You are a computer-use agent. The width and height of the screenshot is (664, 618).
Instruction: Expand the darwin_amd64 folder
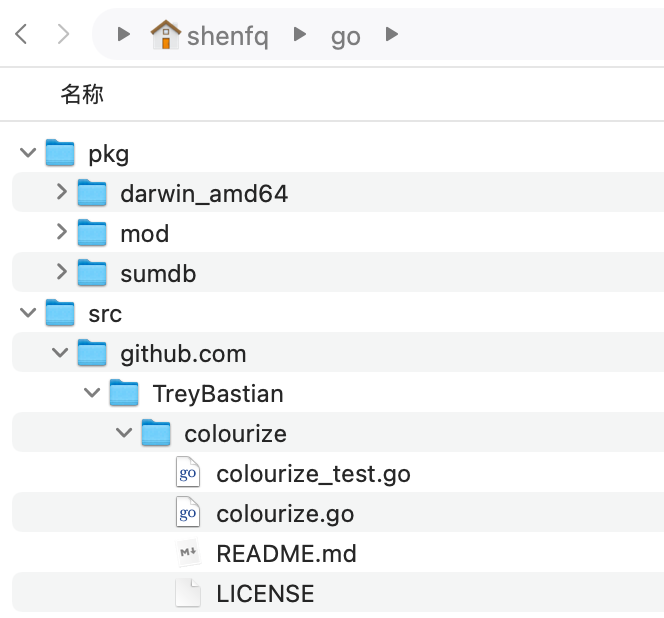(61, 193)
